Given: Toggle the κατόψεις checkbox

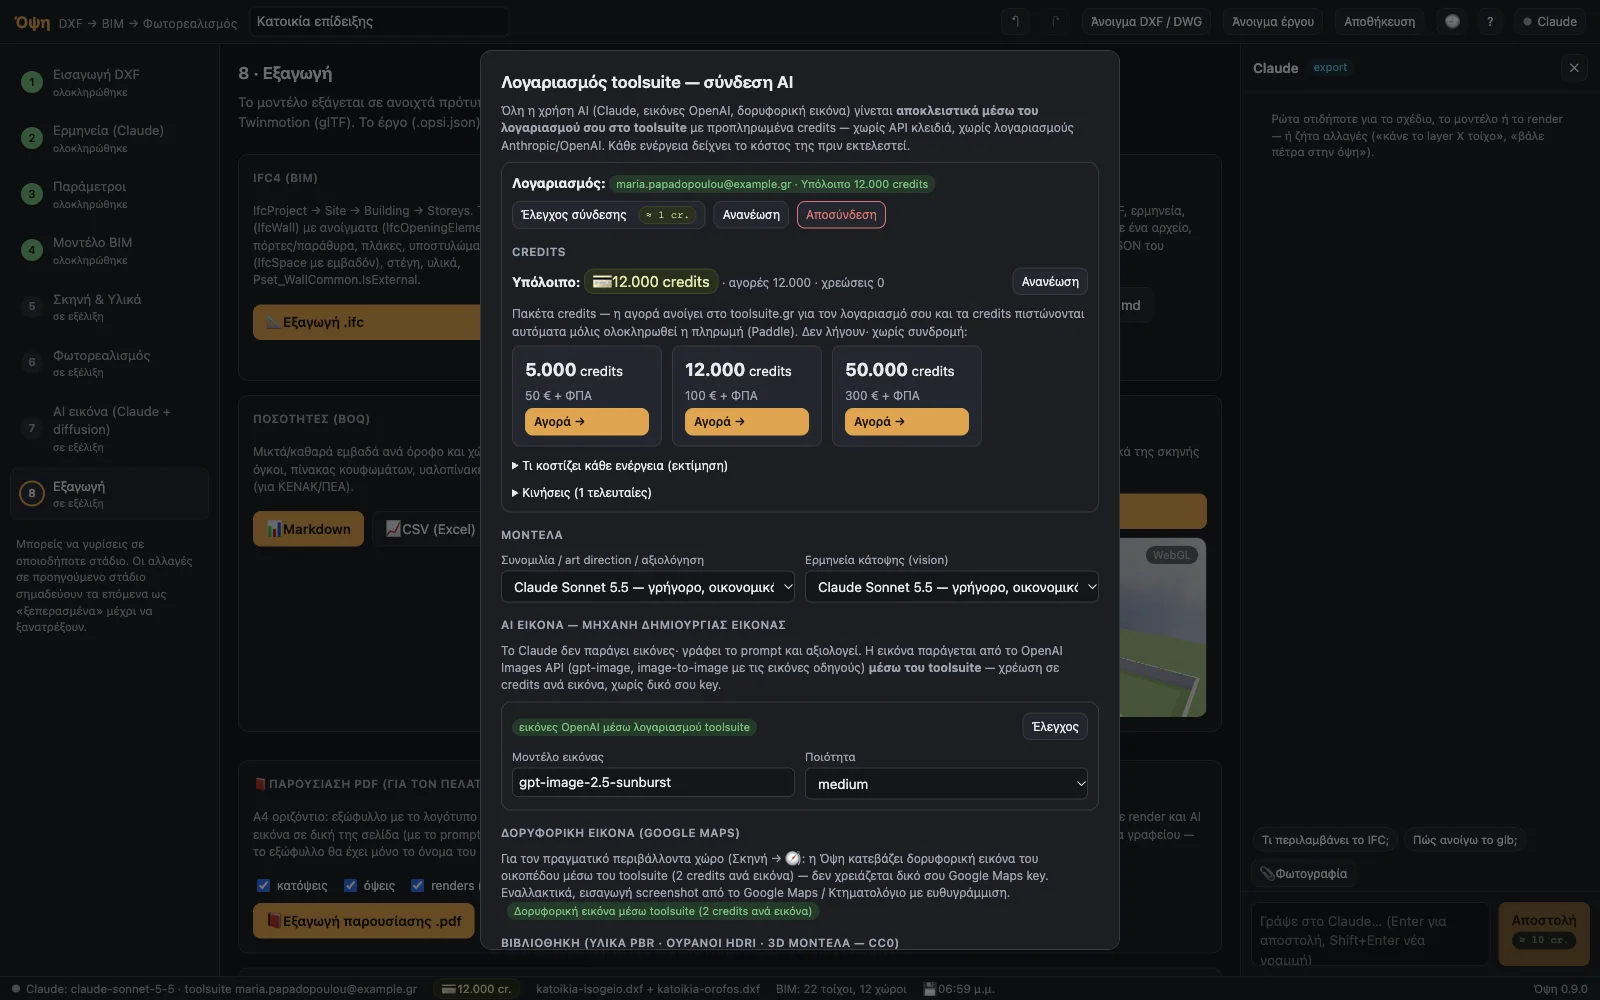Looking at the screenshot, I should pos(263,885).
